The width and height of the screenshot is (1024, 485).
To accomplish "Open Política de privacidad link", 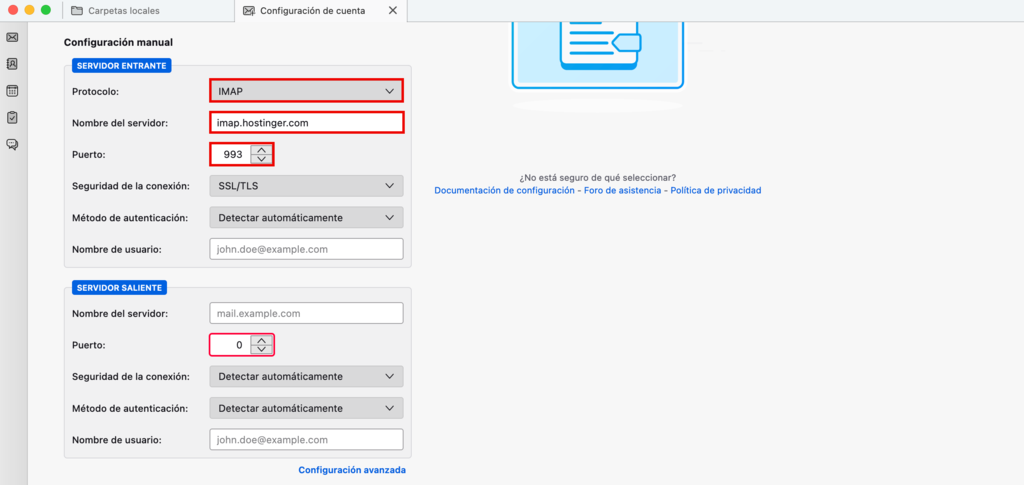I will point(716,191).
